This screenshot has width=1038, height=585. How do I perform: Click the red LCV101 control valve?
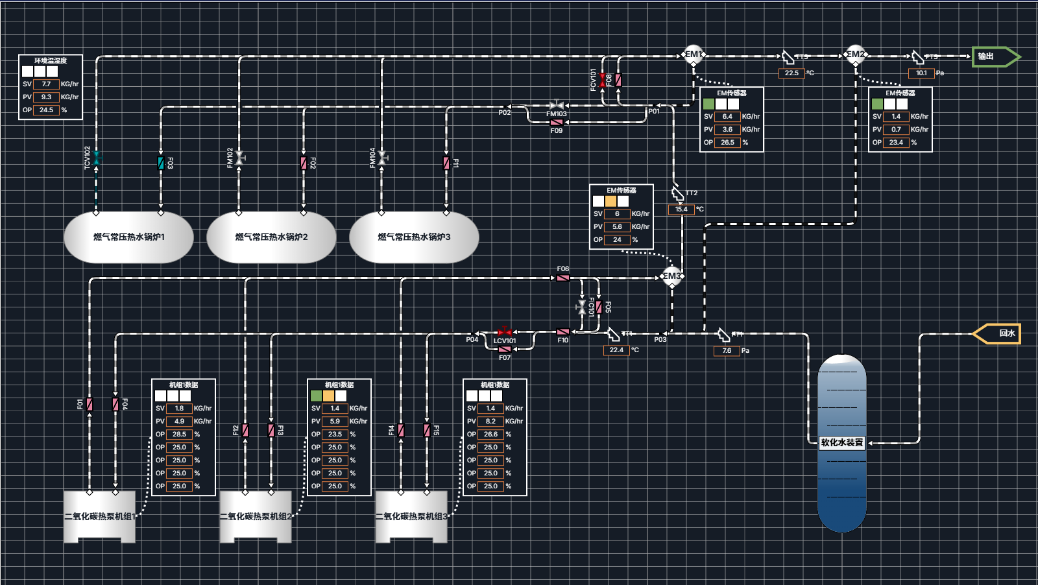504,332
